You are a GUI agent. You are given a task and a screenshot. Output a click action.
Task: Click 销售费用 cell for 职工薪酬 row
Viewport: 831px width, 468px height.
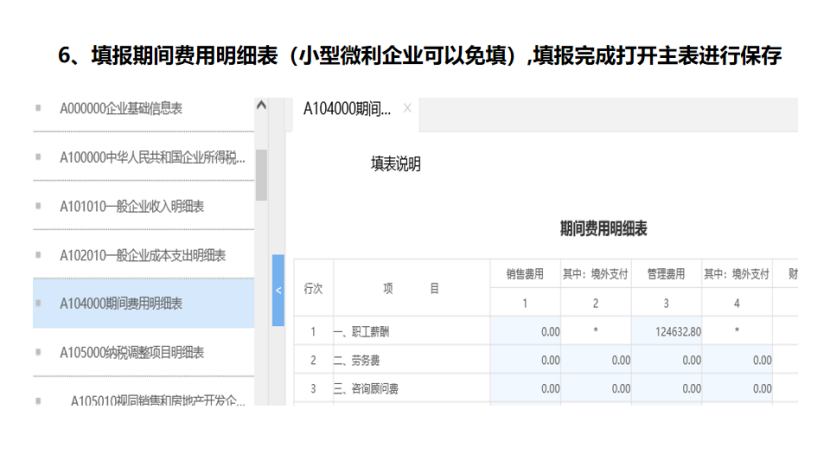tap(526, 331)
